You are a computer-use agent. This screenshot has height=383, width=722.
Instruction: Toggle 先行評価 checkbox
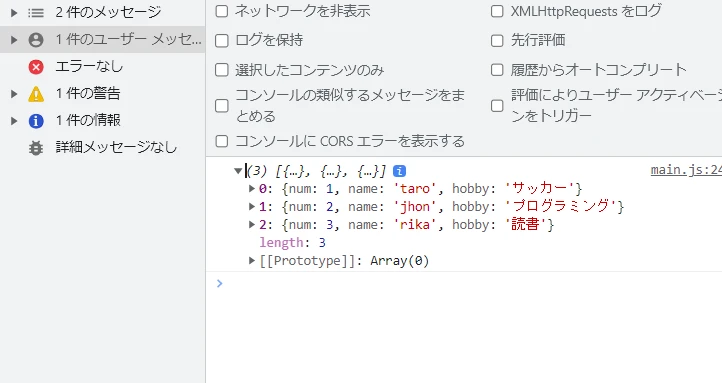tap(497, 41)
